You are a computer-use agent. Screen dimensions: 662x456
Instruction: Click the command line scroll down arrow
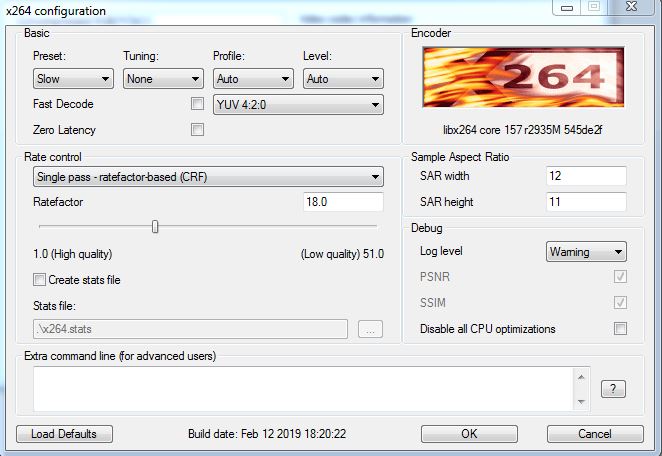pos(581,402)
